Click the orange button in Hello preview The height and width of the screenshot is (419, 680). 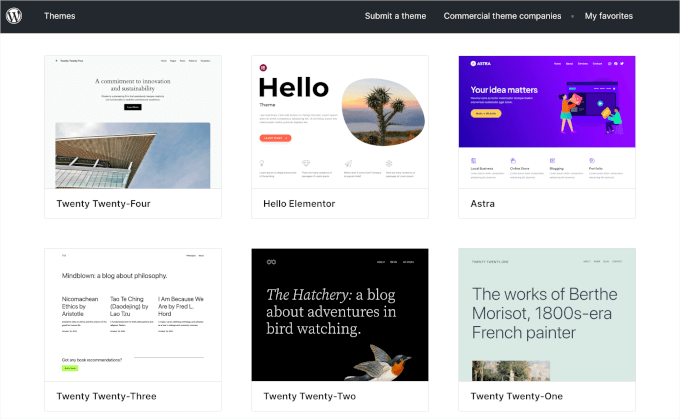tap(275, 138)
